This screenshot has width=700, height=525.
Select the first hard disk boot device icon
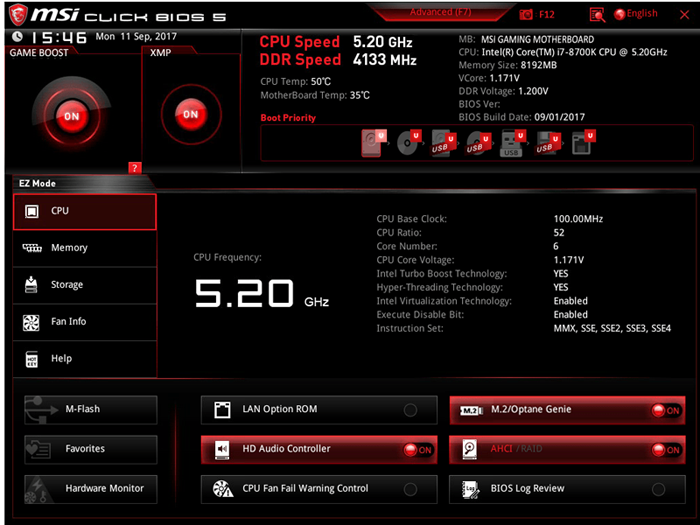[x=373, y=143]
